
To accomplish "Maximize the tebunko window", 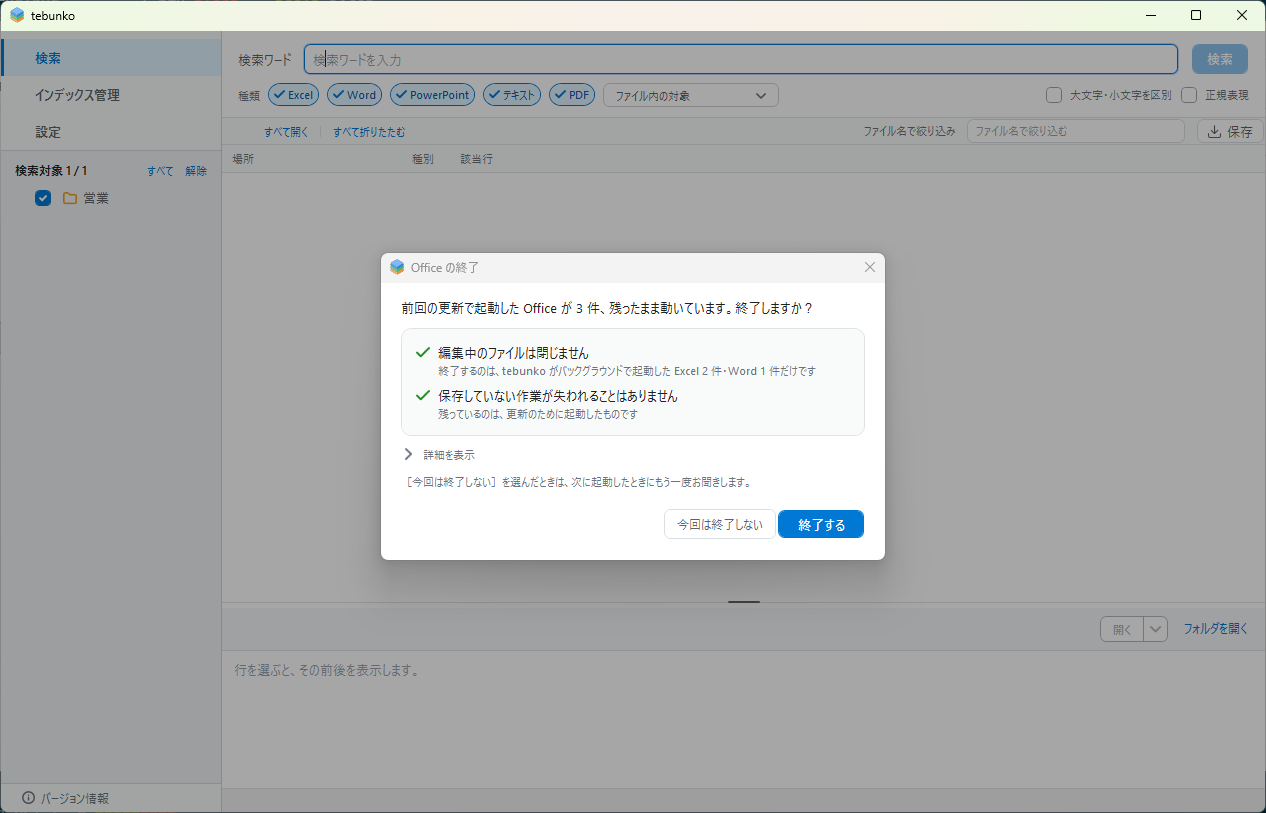I will tap(1196, 15).
